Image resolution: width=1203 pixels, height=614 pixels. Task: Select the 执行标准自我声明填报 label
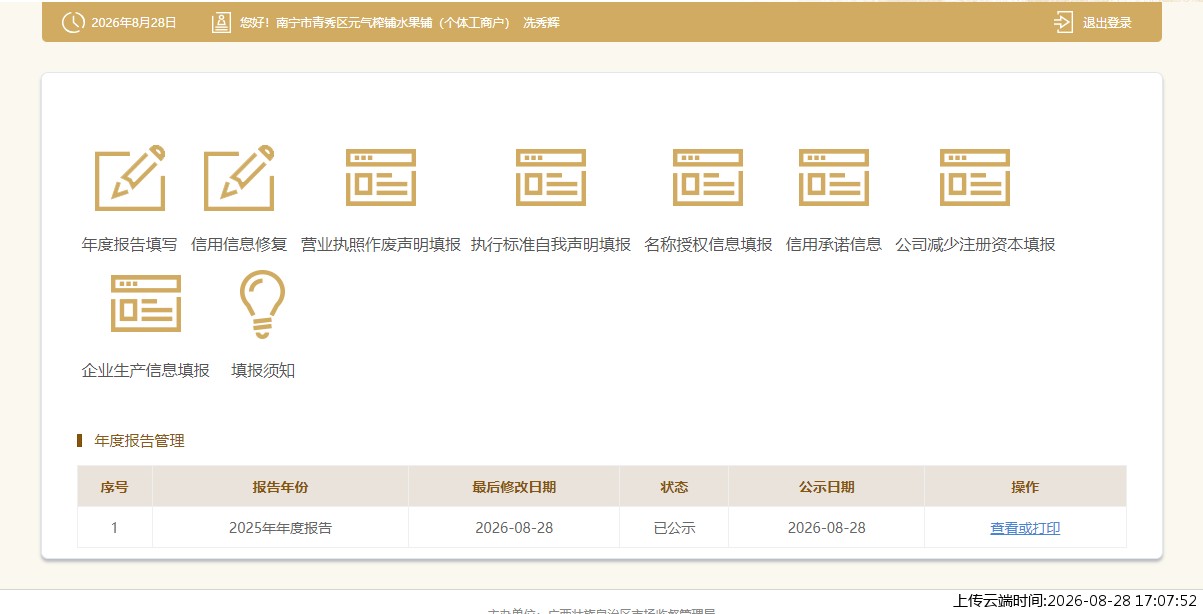(551, 245)
